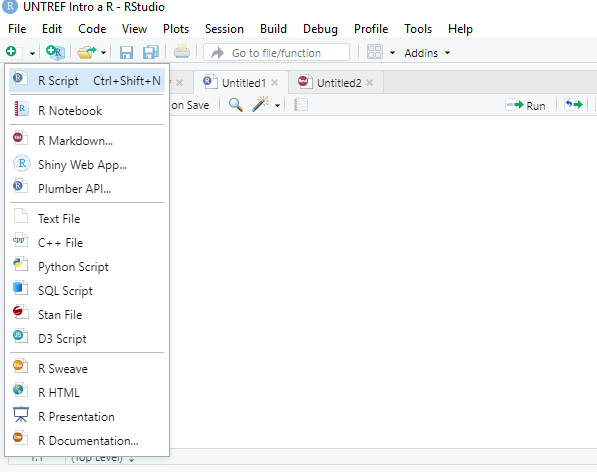Click the Print document icon

point(182,52)
